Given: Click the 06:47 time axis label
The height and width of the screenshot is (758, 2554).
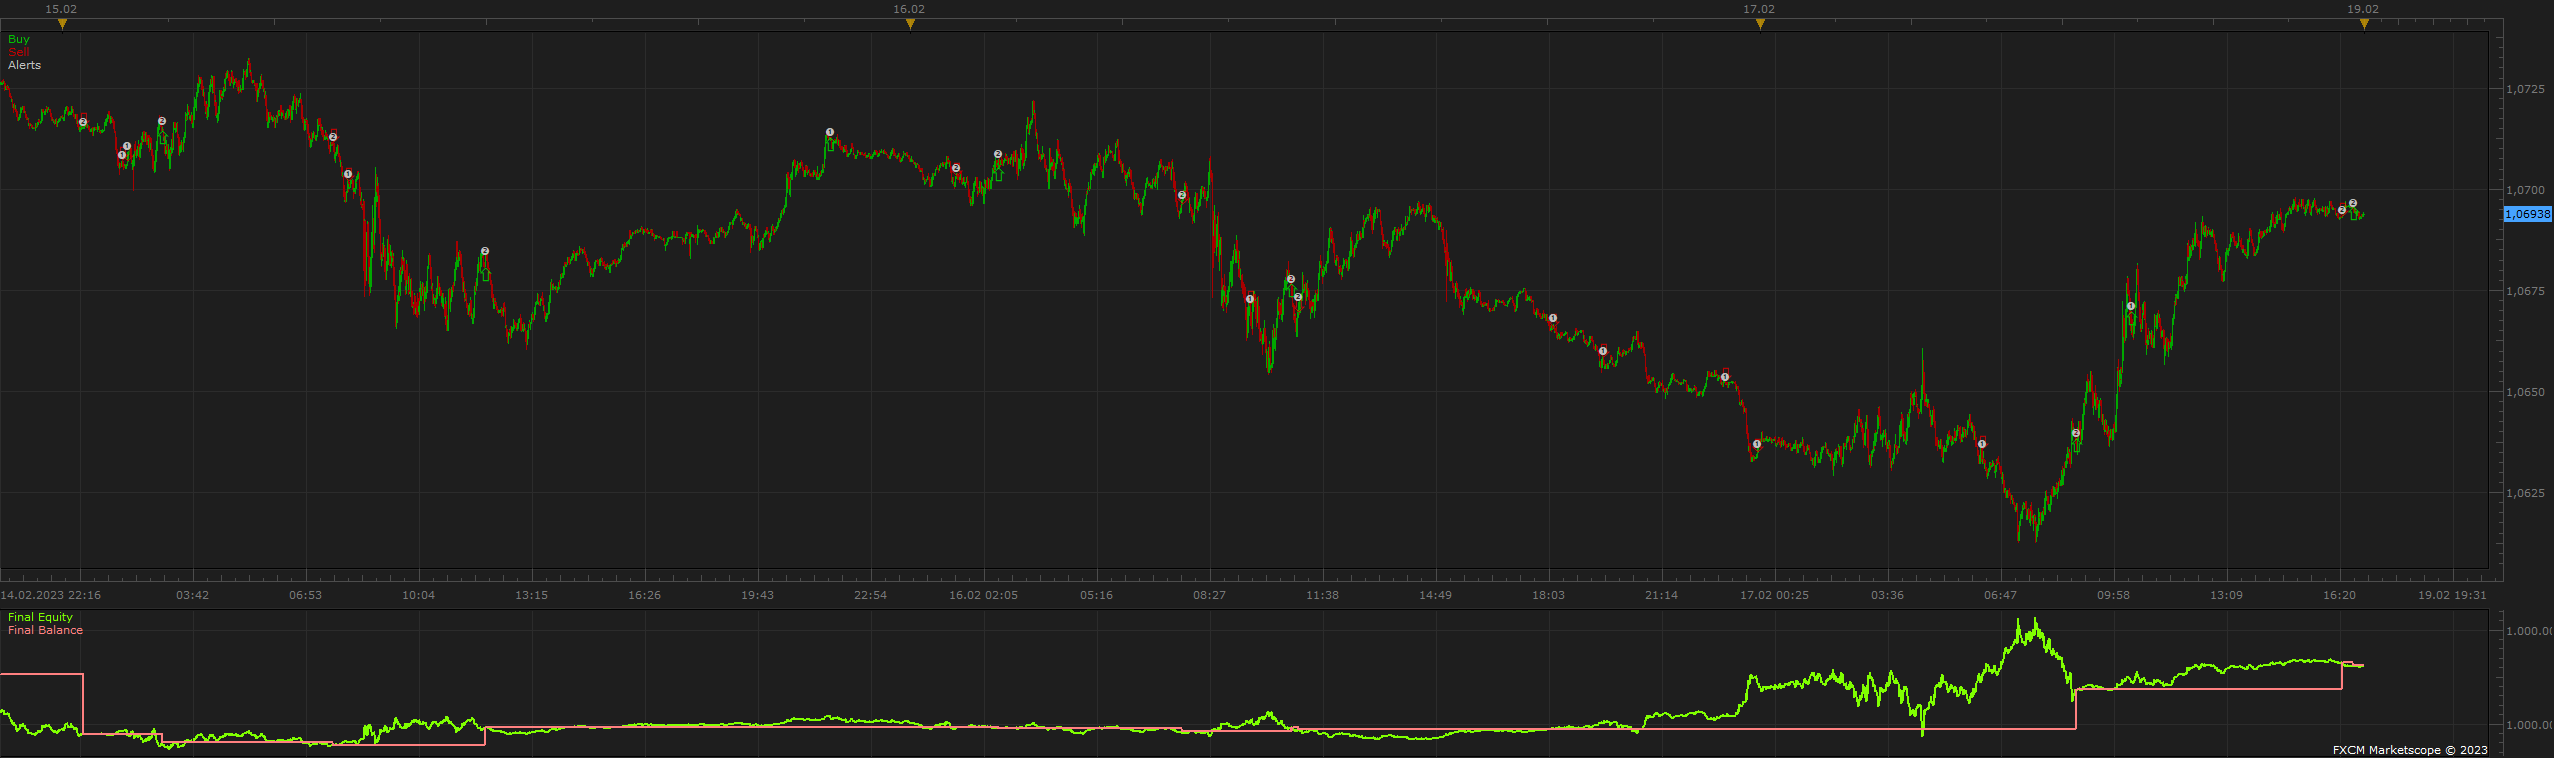Looking at the screenshot, I should click(x=2001, y=595).
